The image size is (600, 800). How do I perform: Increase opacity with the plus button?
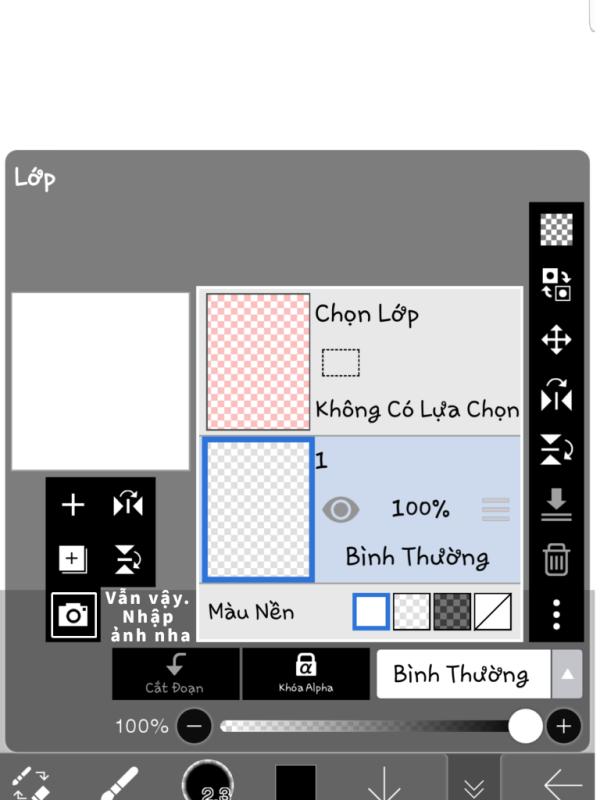coord(563,726)
